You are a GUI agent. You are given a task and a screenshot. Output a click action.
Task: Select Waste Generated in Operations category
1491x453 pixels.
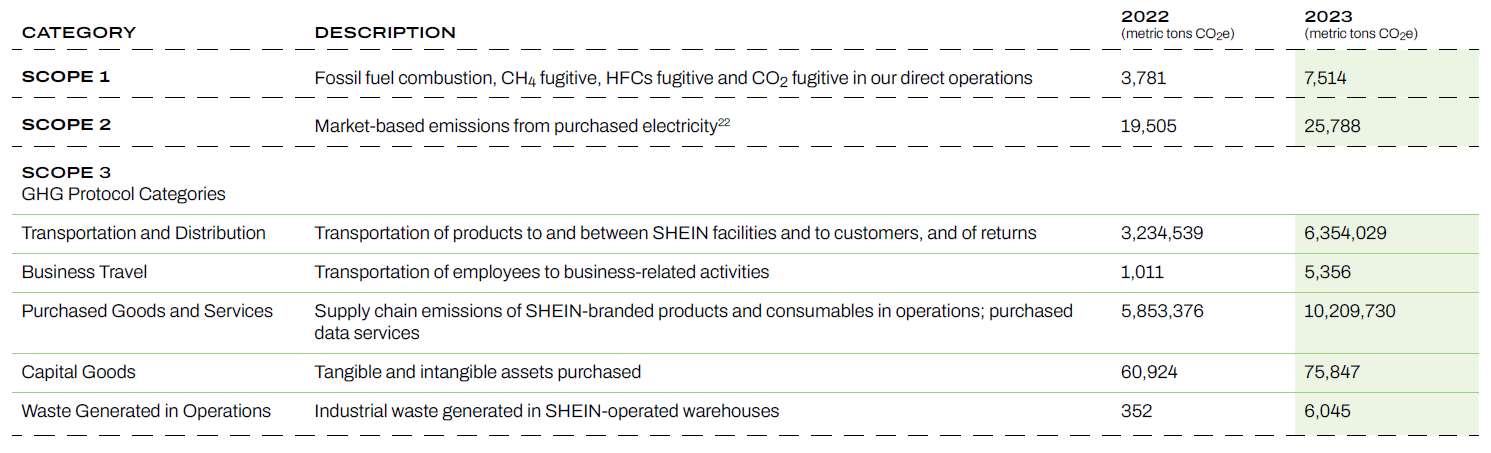pyautogui.click(x=146, y=411)
